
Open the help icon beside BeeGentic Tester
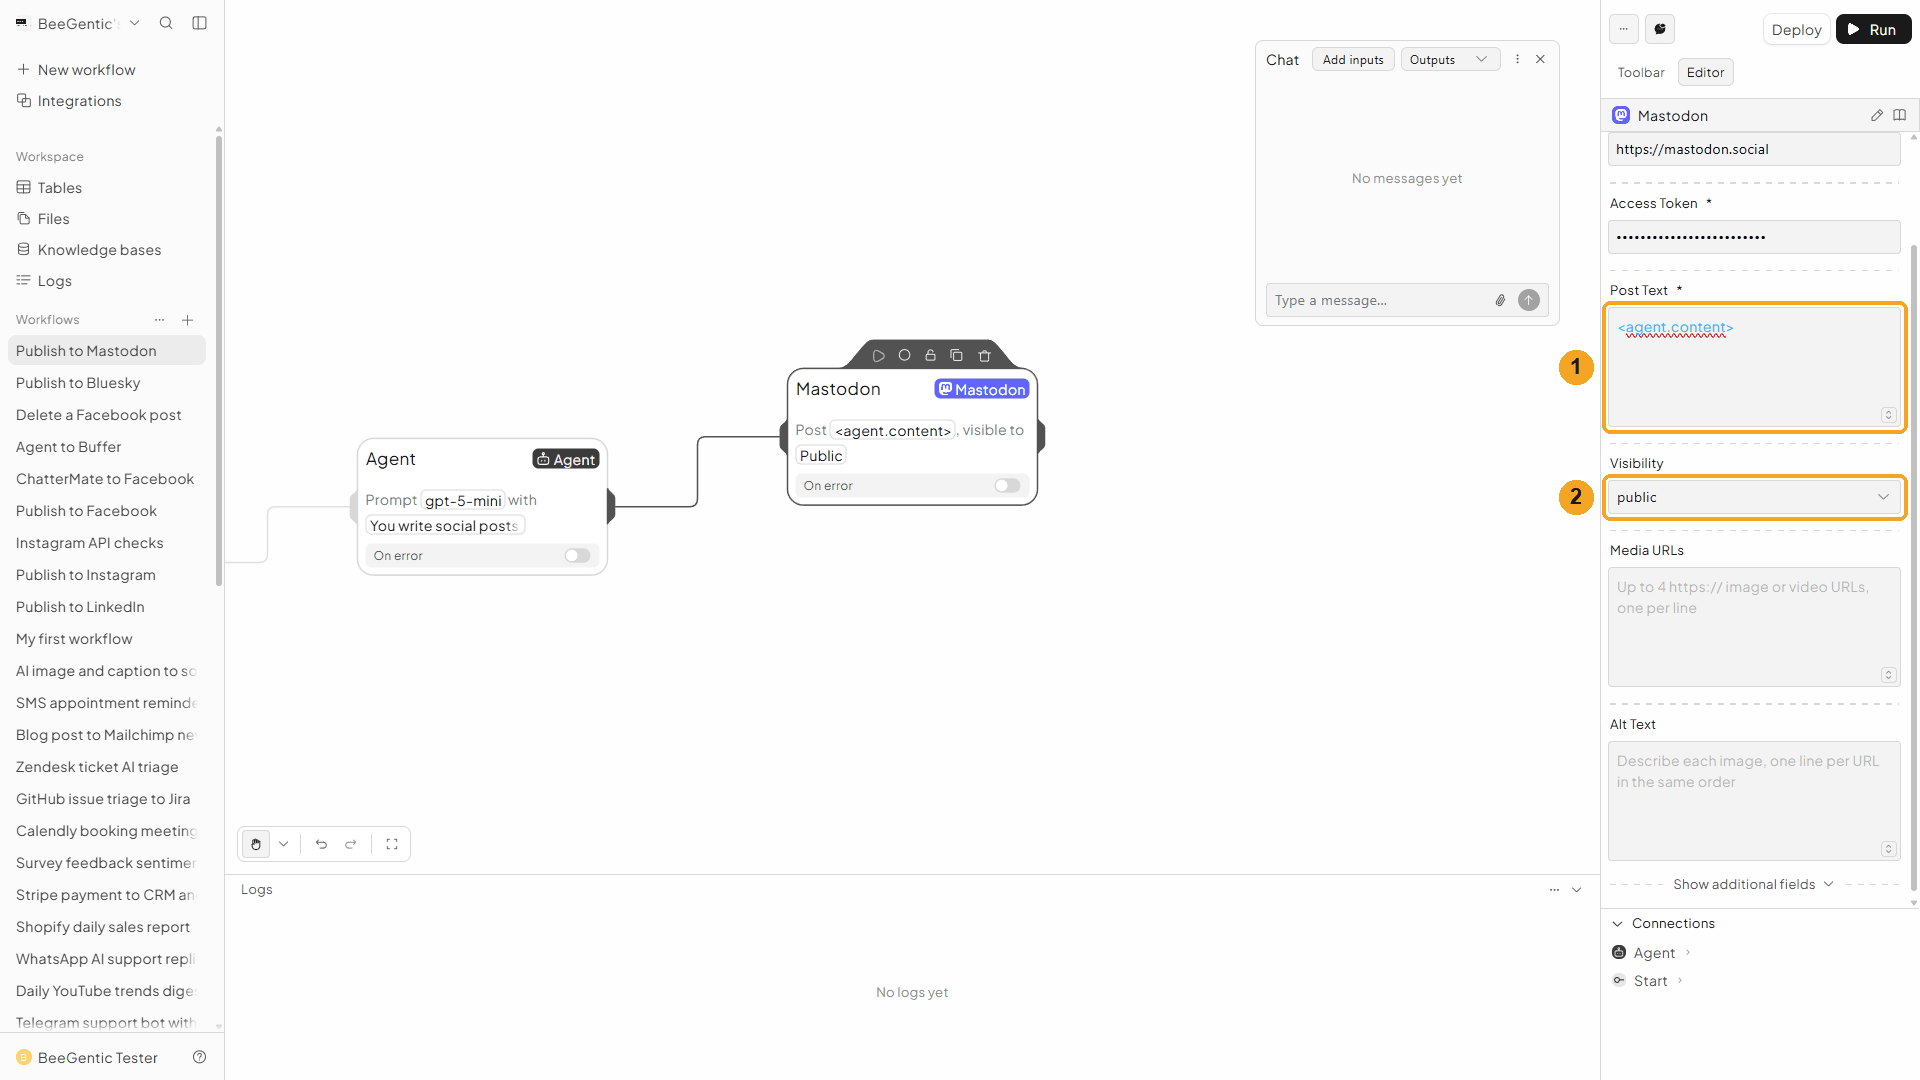199,1057
